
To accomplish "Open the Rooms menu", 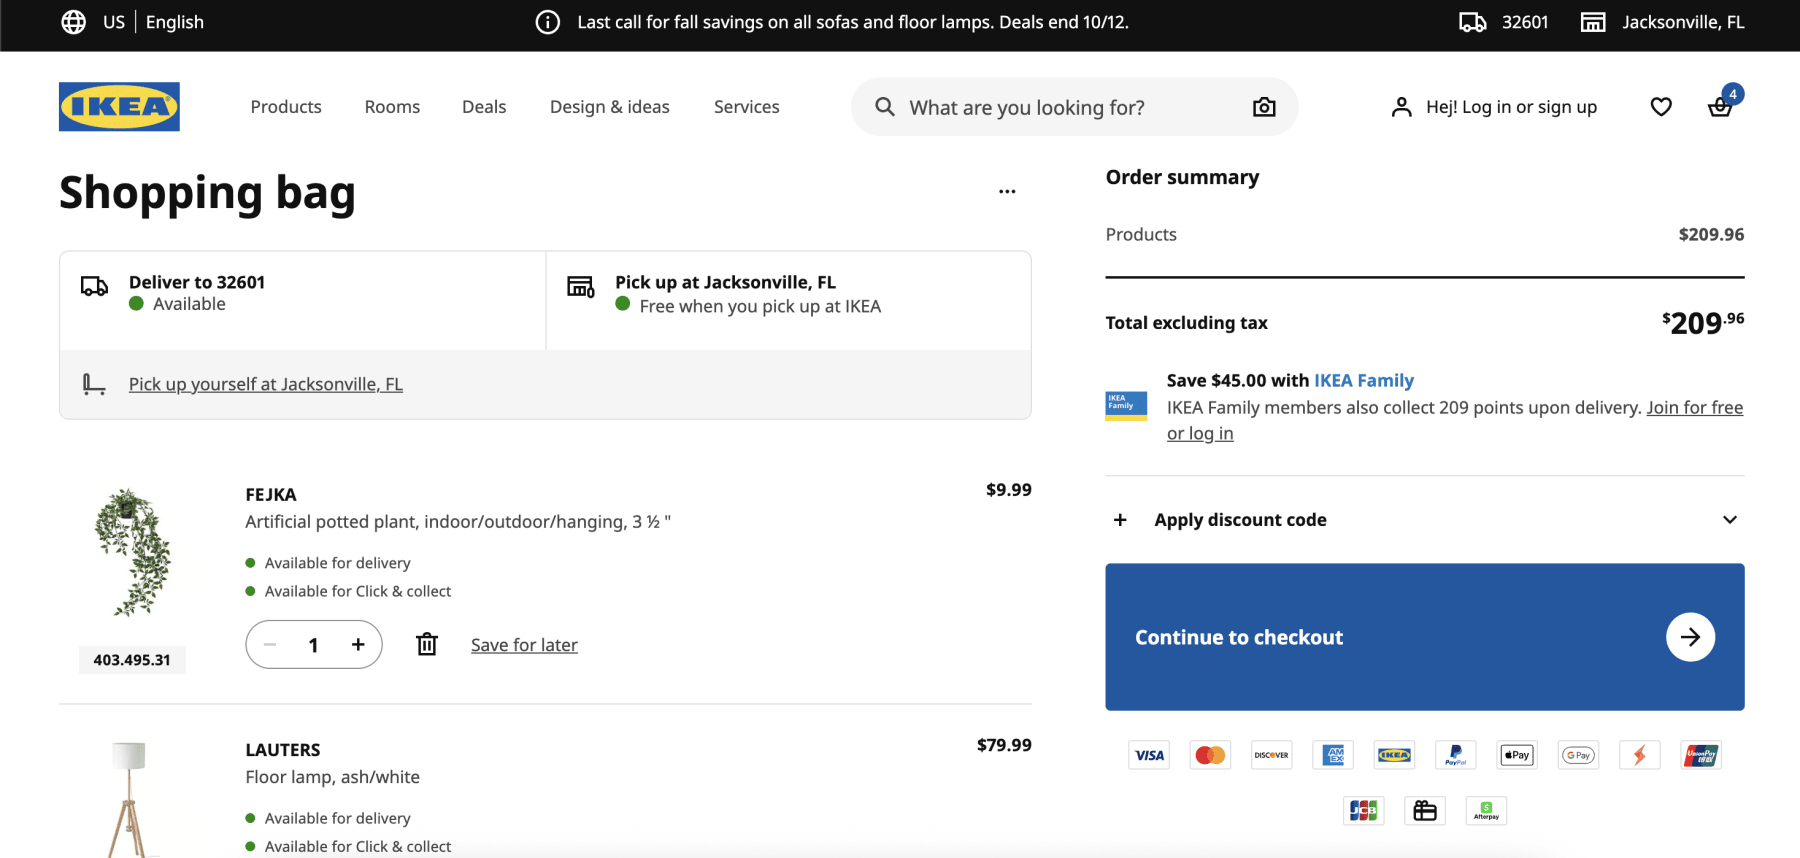I will [x=392, y=107].
